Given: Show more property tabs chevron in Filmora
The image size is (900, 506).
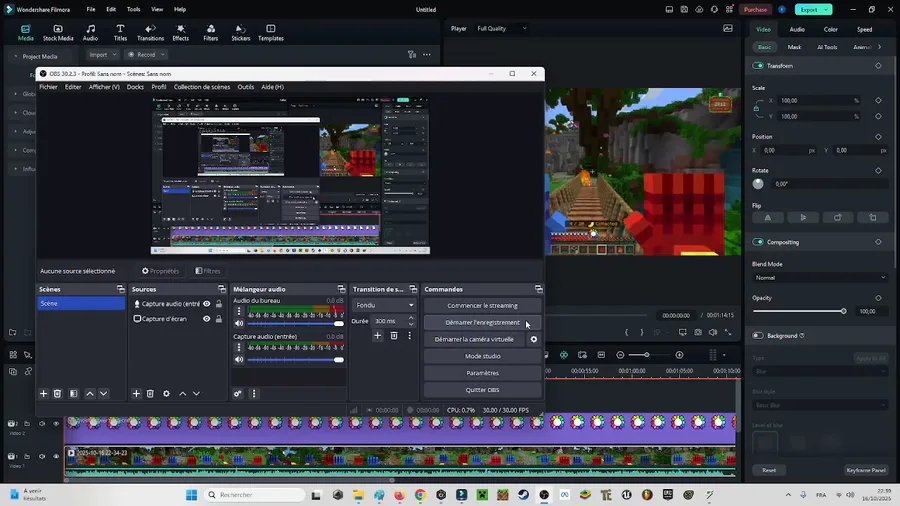Looking at the screenshot, I should [880, 47].
